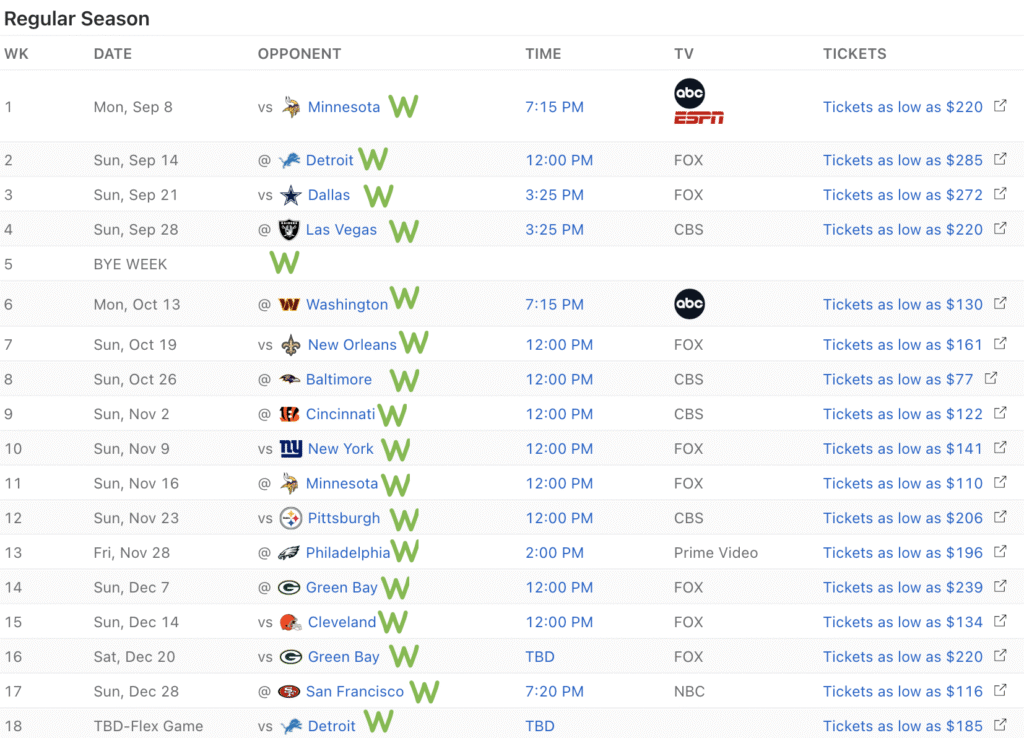Click the New Orleans Saints fleur-de-lis logo
Viewport: 1024px width, 738px height.
pos(291,345)
